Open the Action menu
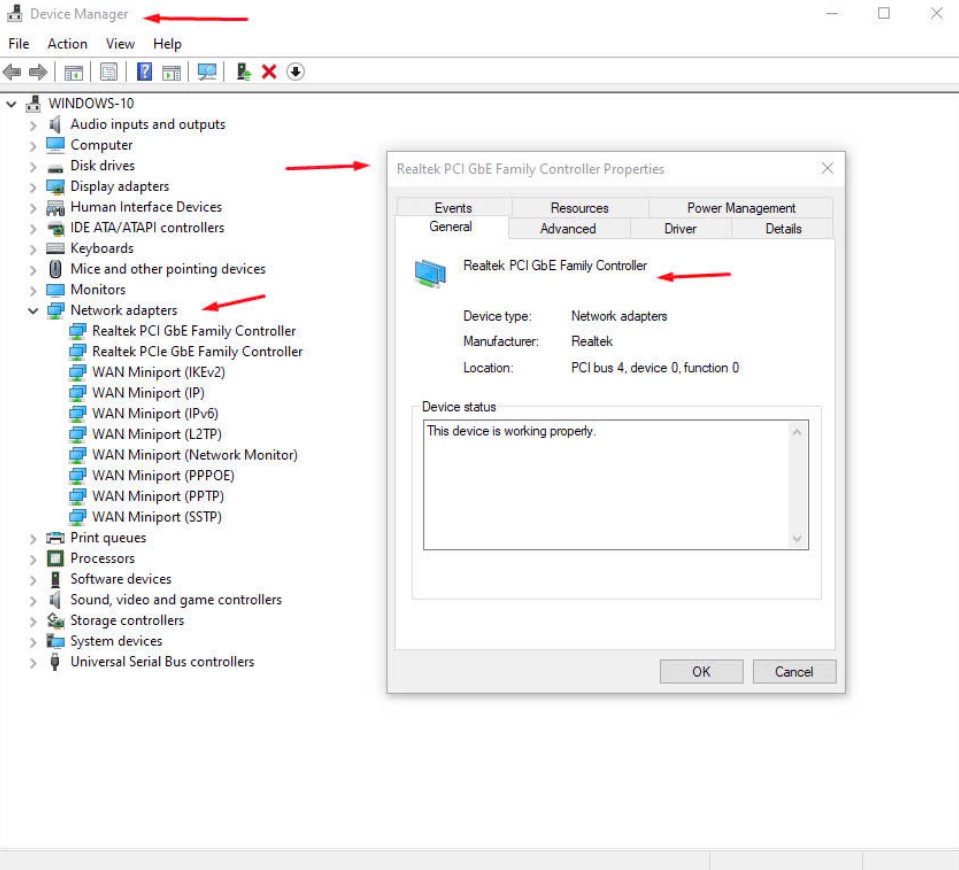Viewport: 959px width, 870px height. 67,44
